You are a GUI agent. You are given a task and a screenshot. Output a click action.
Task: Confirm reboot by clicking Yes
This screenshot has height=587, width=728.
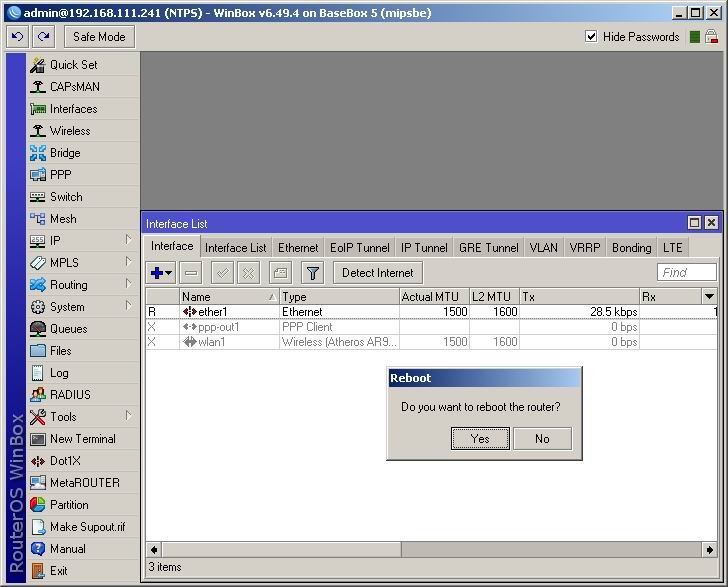pyautogui.click(x=480, y=438)
